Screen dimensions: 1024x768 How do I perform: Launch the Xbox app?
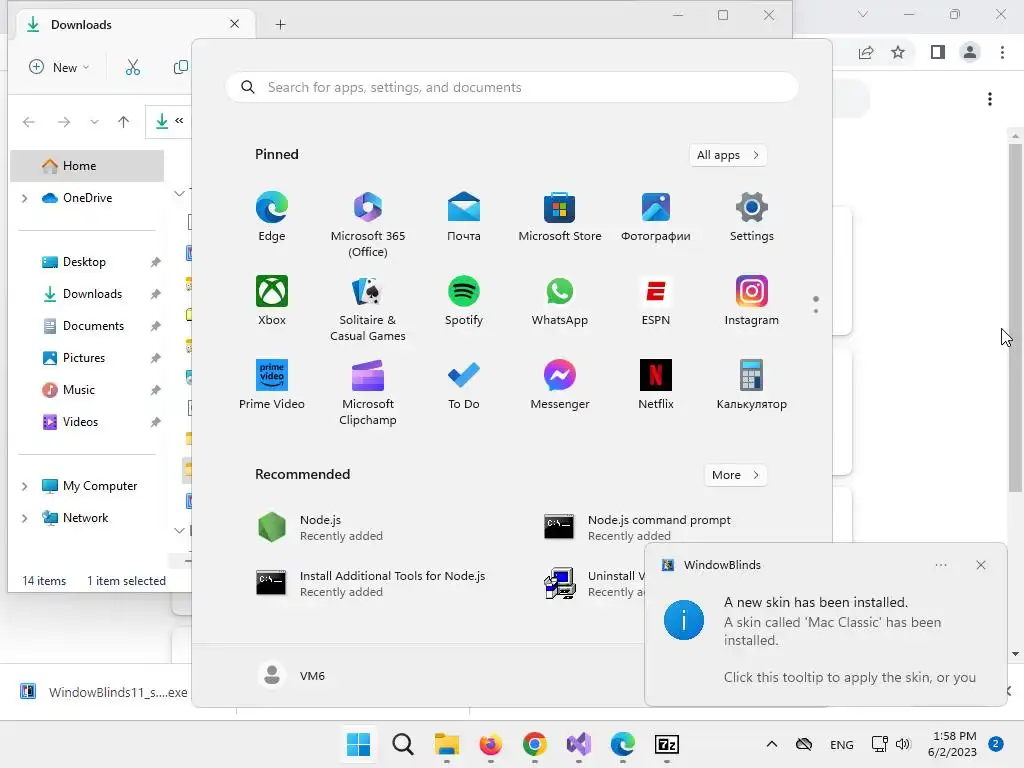click(x=272, y=301)
